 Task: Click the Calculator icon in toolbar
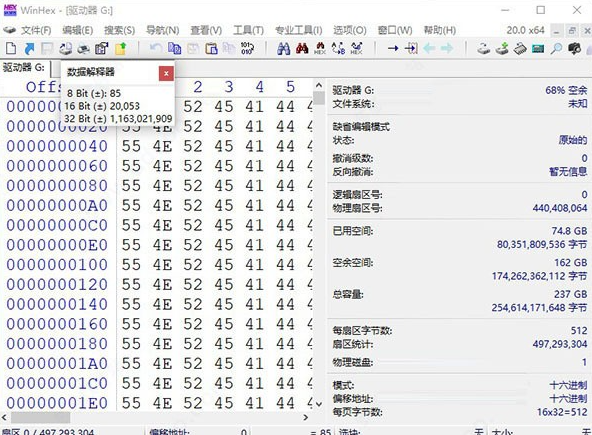coord(538,48)
